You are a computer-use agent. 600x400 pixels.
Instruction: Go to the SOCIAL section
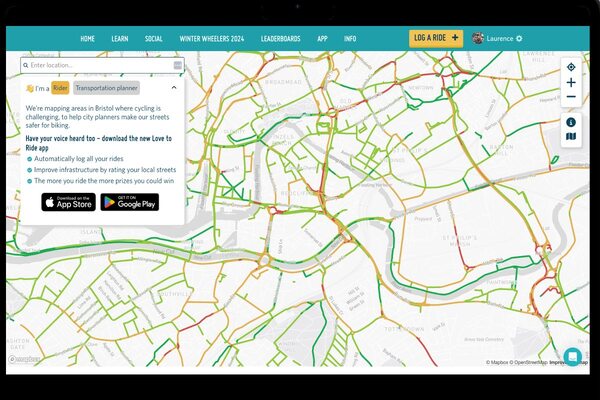[153, 39]
